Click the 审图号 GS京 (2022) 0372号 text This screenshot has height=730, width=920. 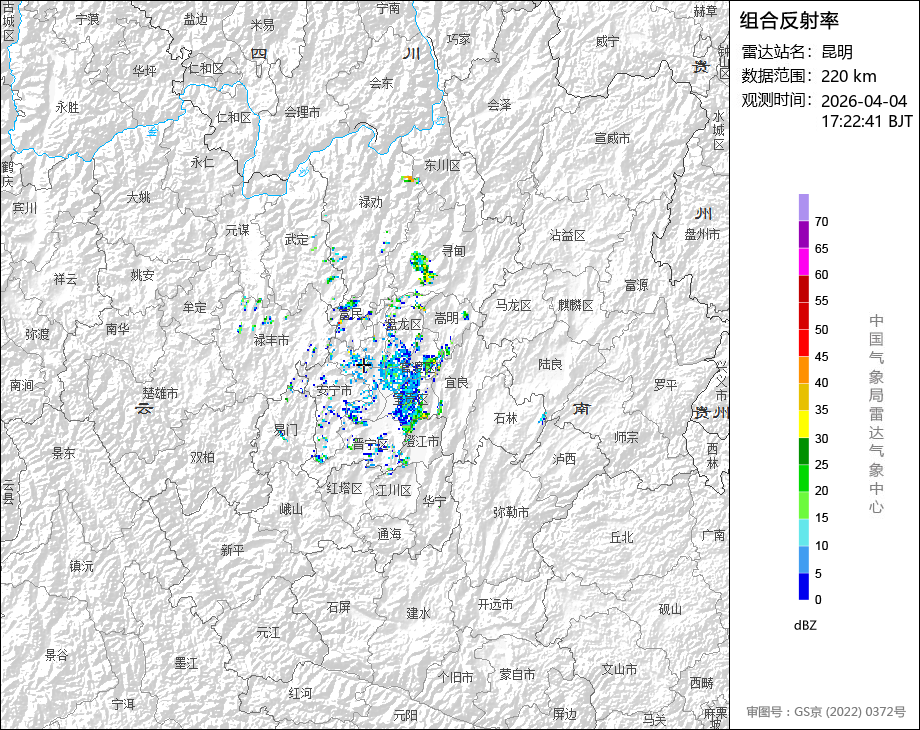point(826,712)
